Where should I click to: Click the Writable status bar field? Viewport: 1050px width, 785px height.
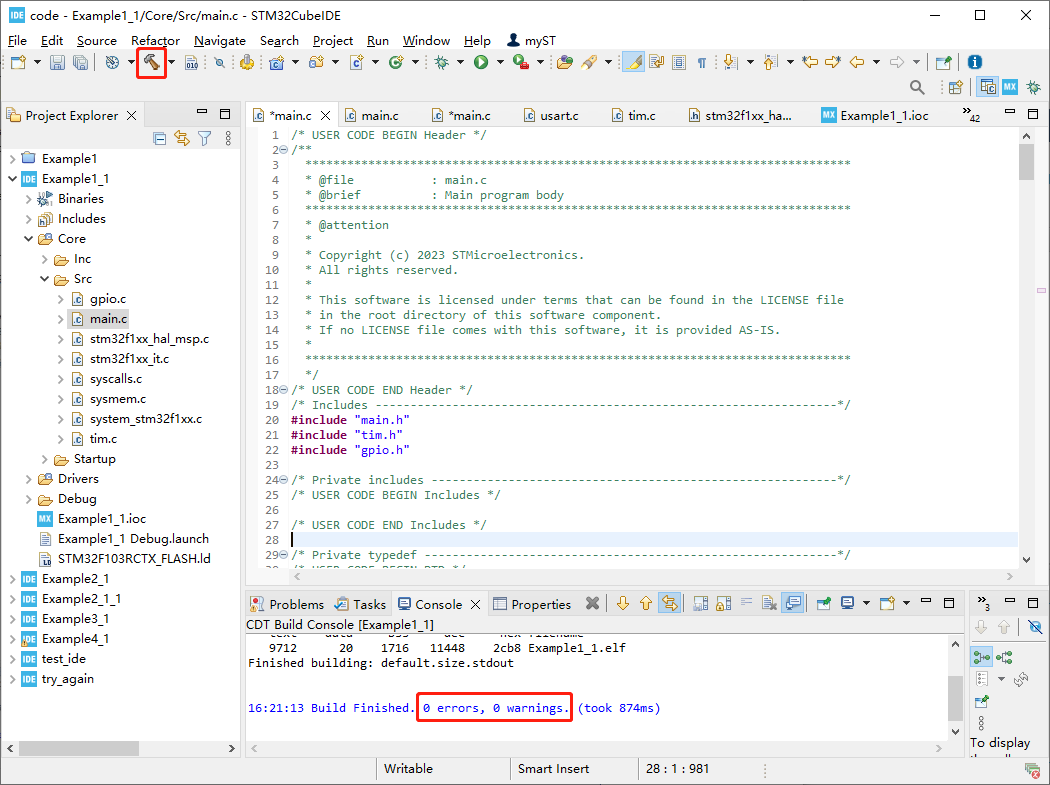click(x=408, y=769)
